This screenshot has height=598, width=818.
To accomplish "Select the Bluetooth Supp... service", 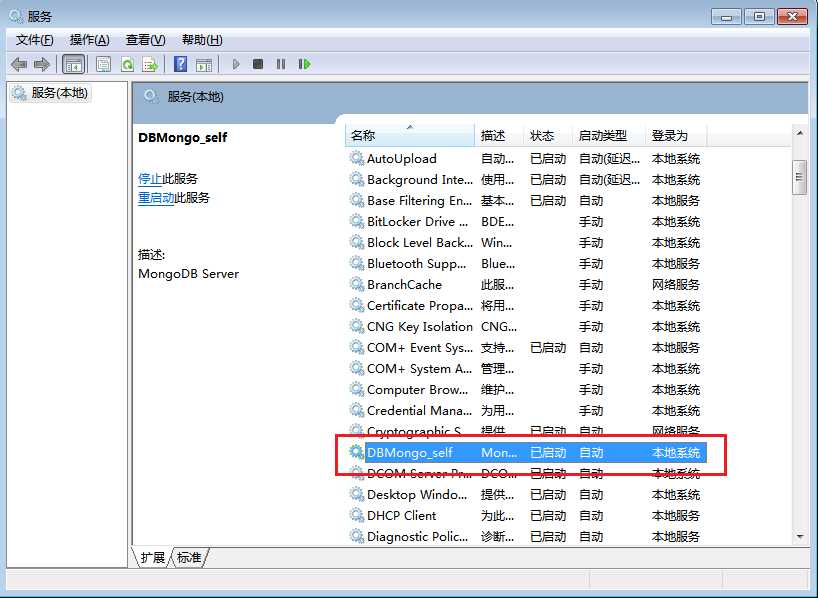I will pos(526,264).
